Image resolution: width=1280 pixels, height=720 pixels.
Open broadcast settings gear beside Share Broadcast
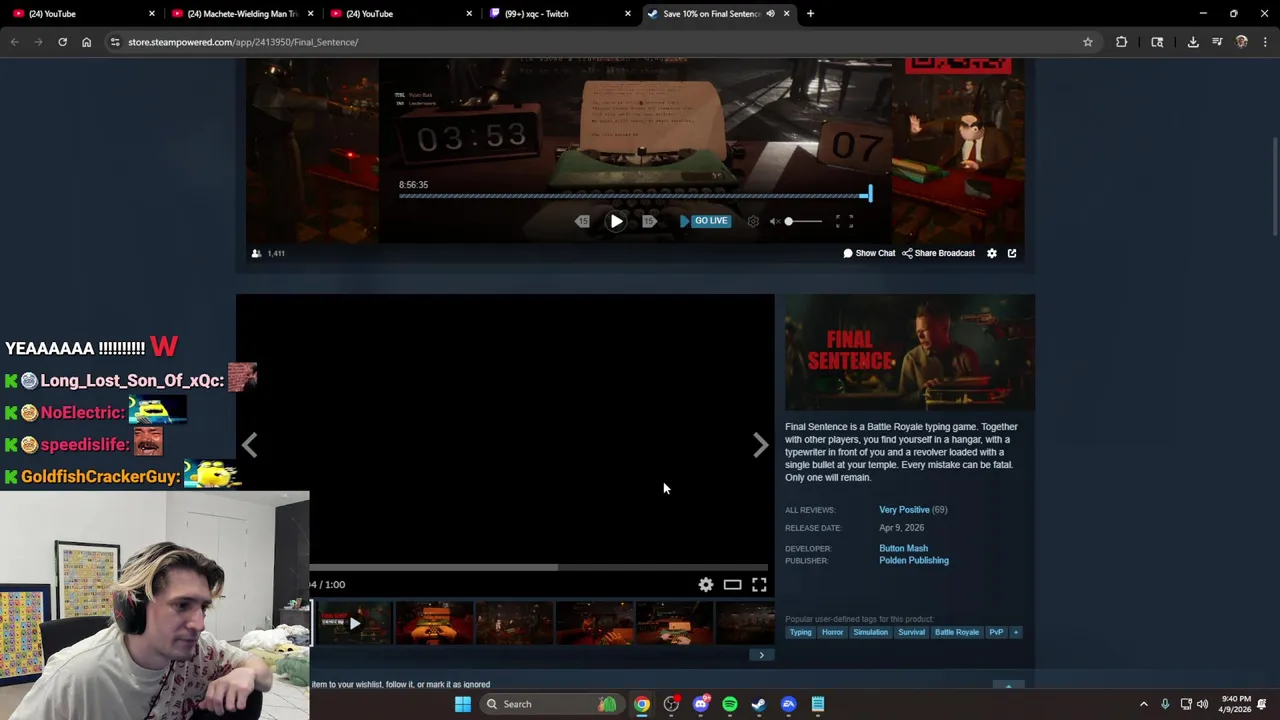tap(992, 253)
